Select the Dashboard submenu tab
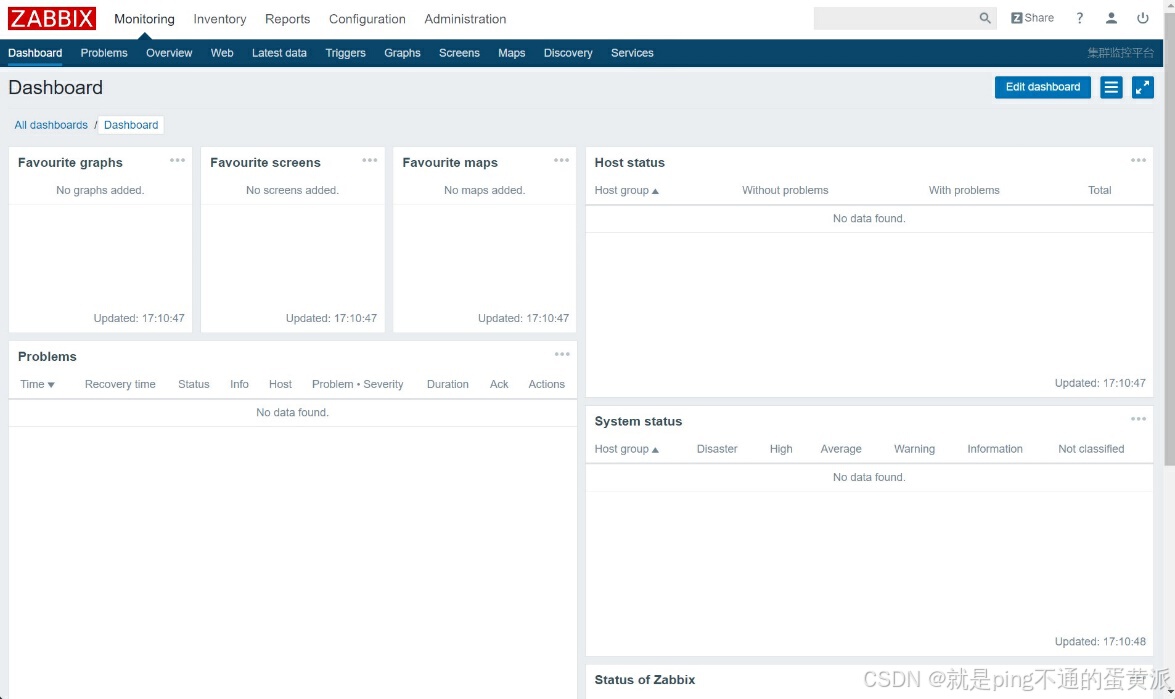Viewport: 1175px width, 699px height. click(35, 53)
